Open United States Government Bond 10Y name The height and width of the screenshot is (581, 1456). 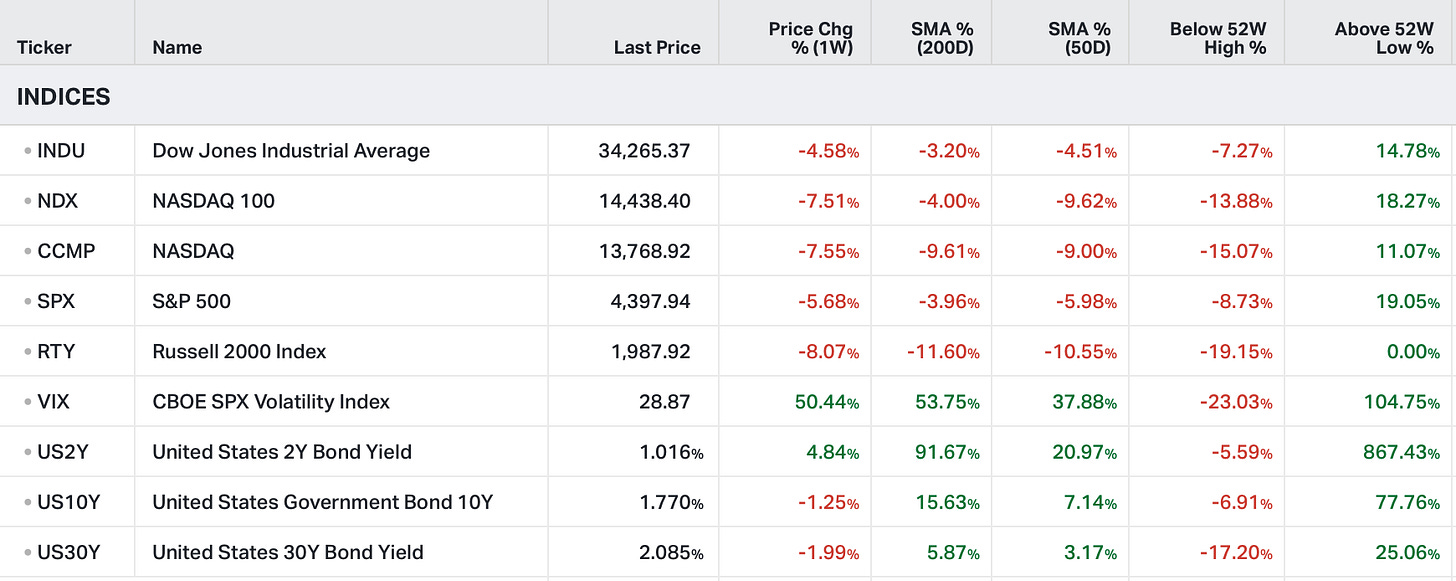coord(323,501)
